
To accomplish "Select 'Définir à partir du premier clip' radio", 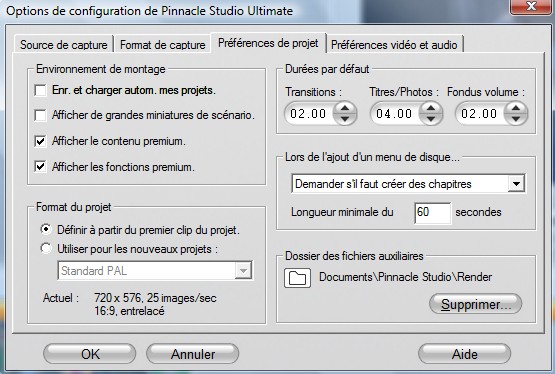I will click(x=46, y=229).
